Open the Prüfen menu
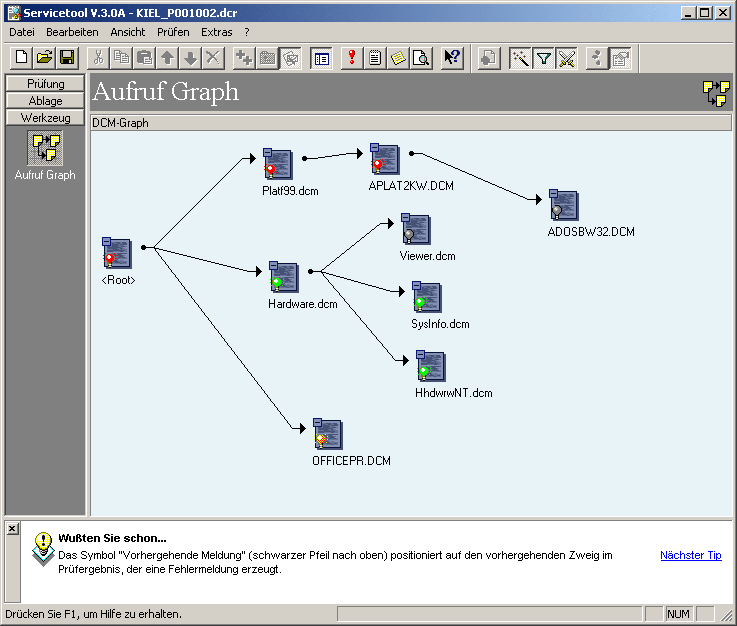 (173, 32)
